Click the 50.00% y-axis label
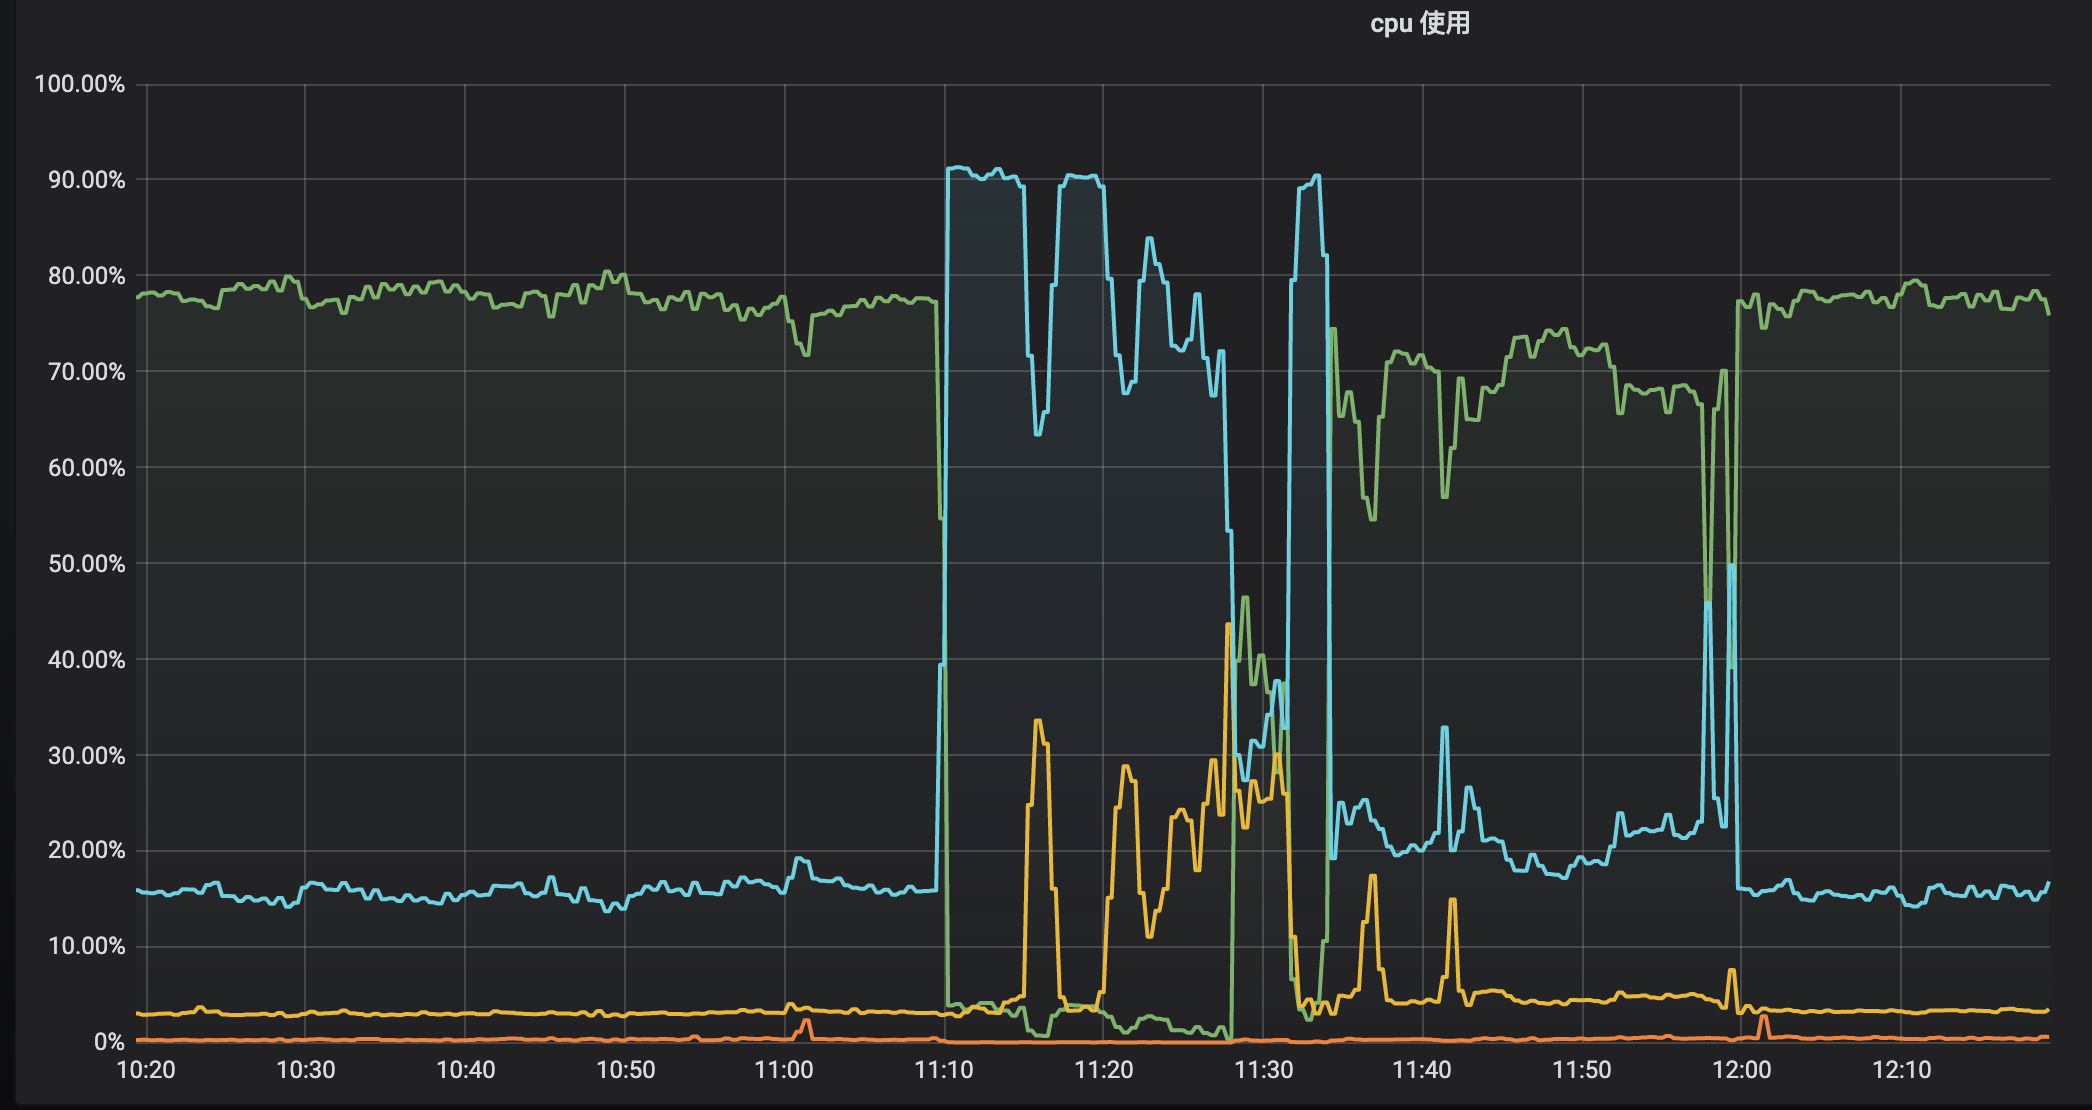Screen dimensions: 2092x1110 point(87,564)
